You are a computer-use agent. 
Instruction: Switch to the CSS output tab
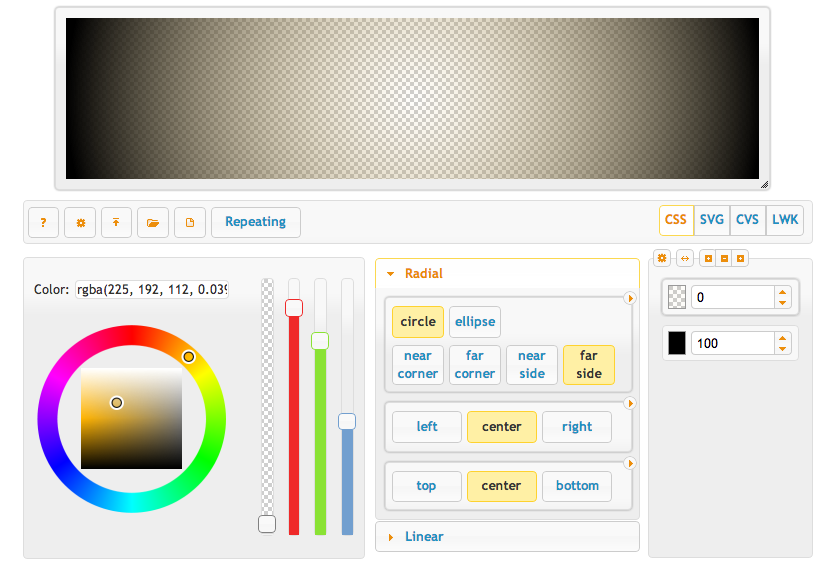tap(676, 220)
